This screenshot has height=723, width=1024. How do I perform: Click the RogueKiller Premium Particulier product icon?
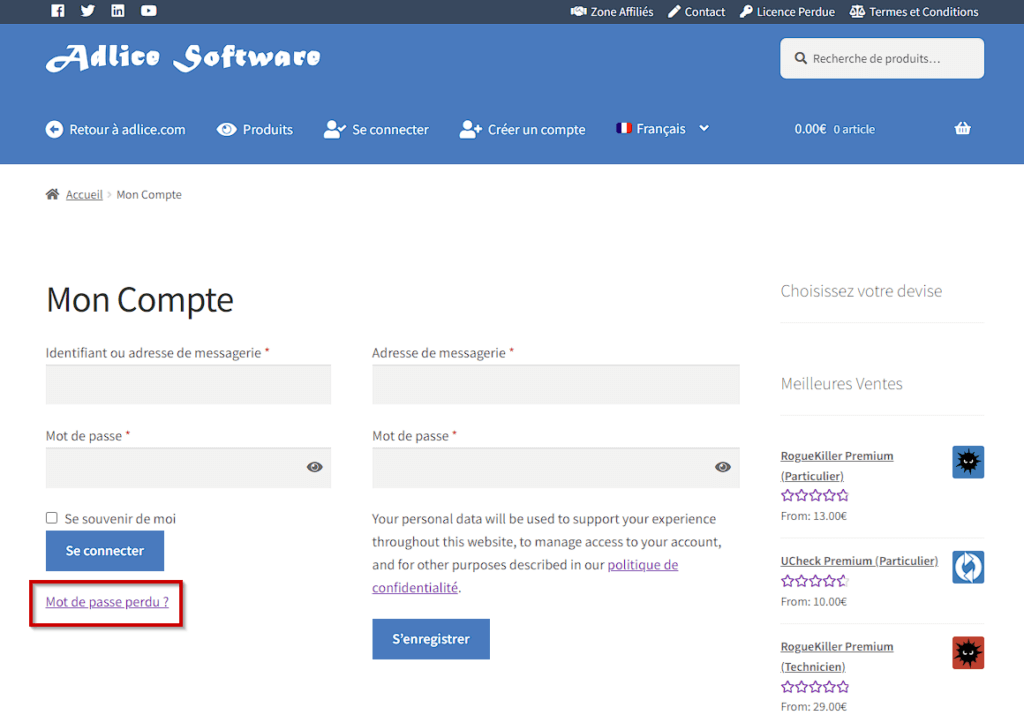(967, 462)
